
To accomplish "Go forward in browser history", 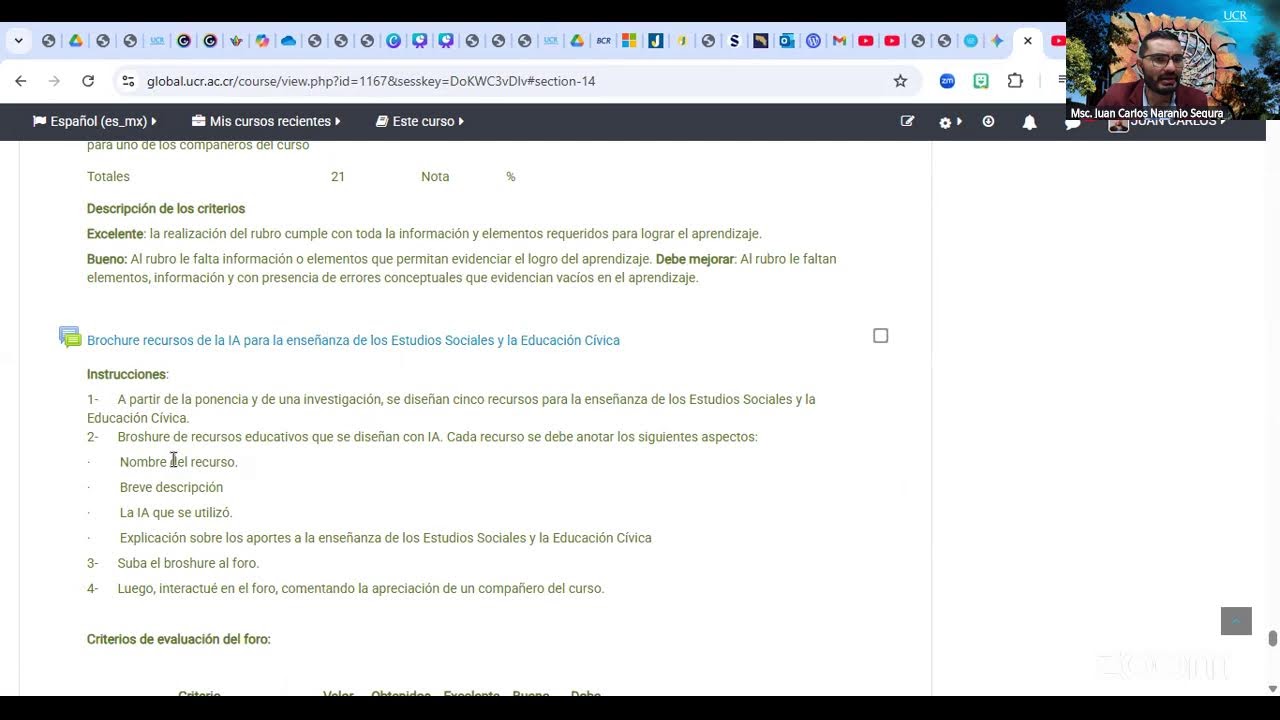I will coord(54,81).
